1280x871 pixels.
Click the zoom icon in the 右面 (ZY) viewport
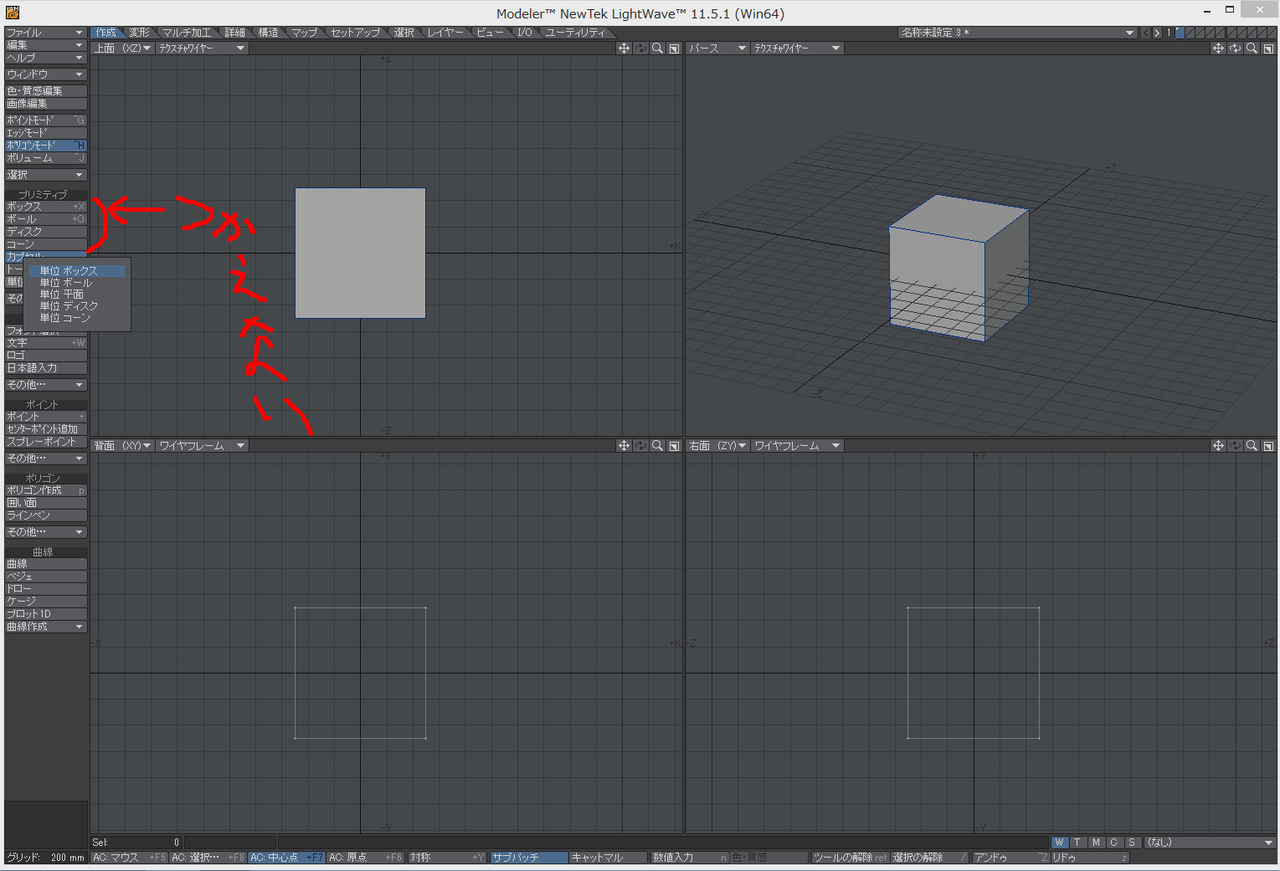[x=1251, y=446]
